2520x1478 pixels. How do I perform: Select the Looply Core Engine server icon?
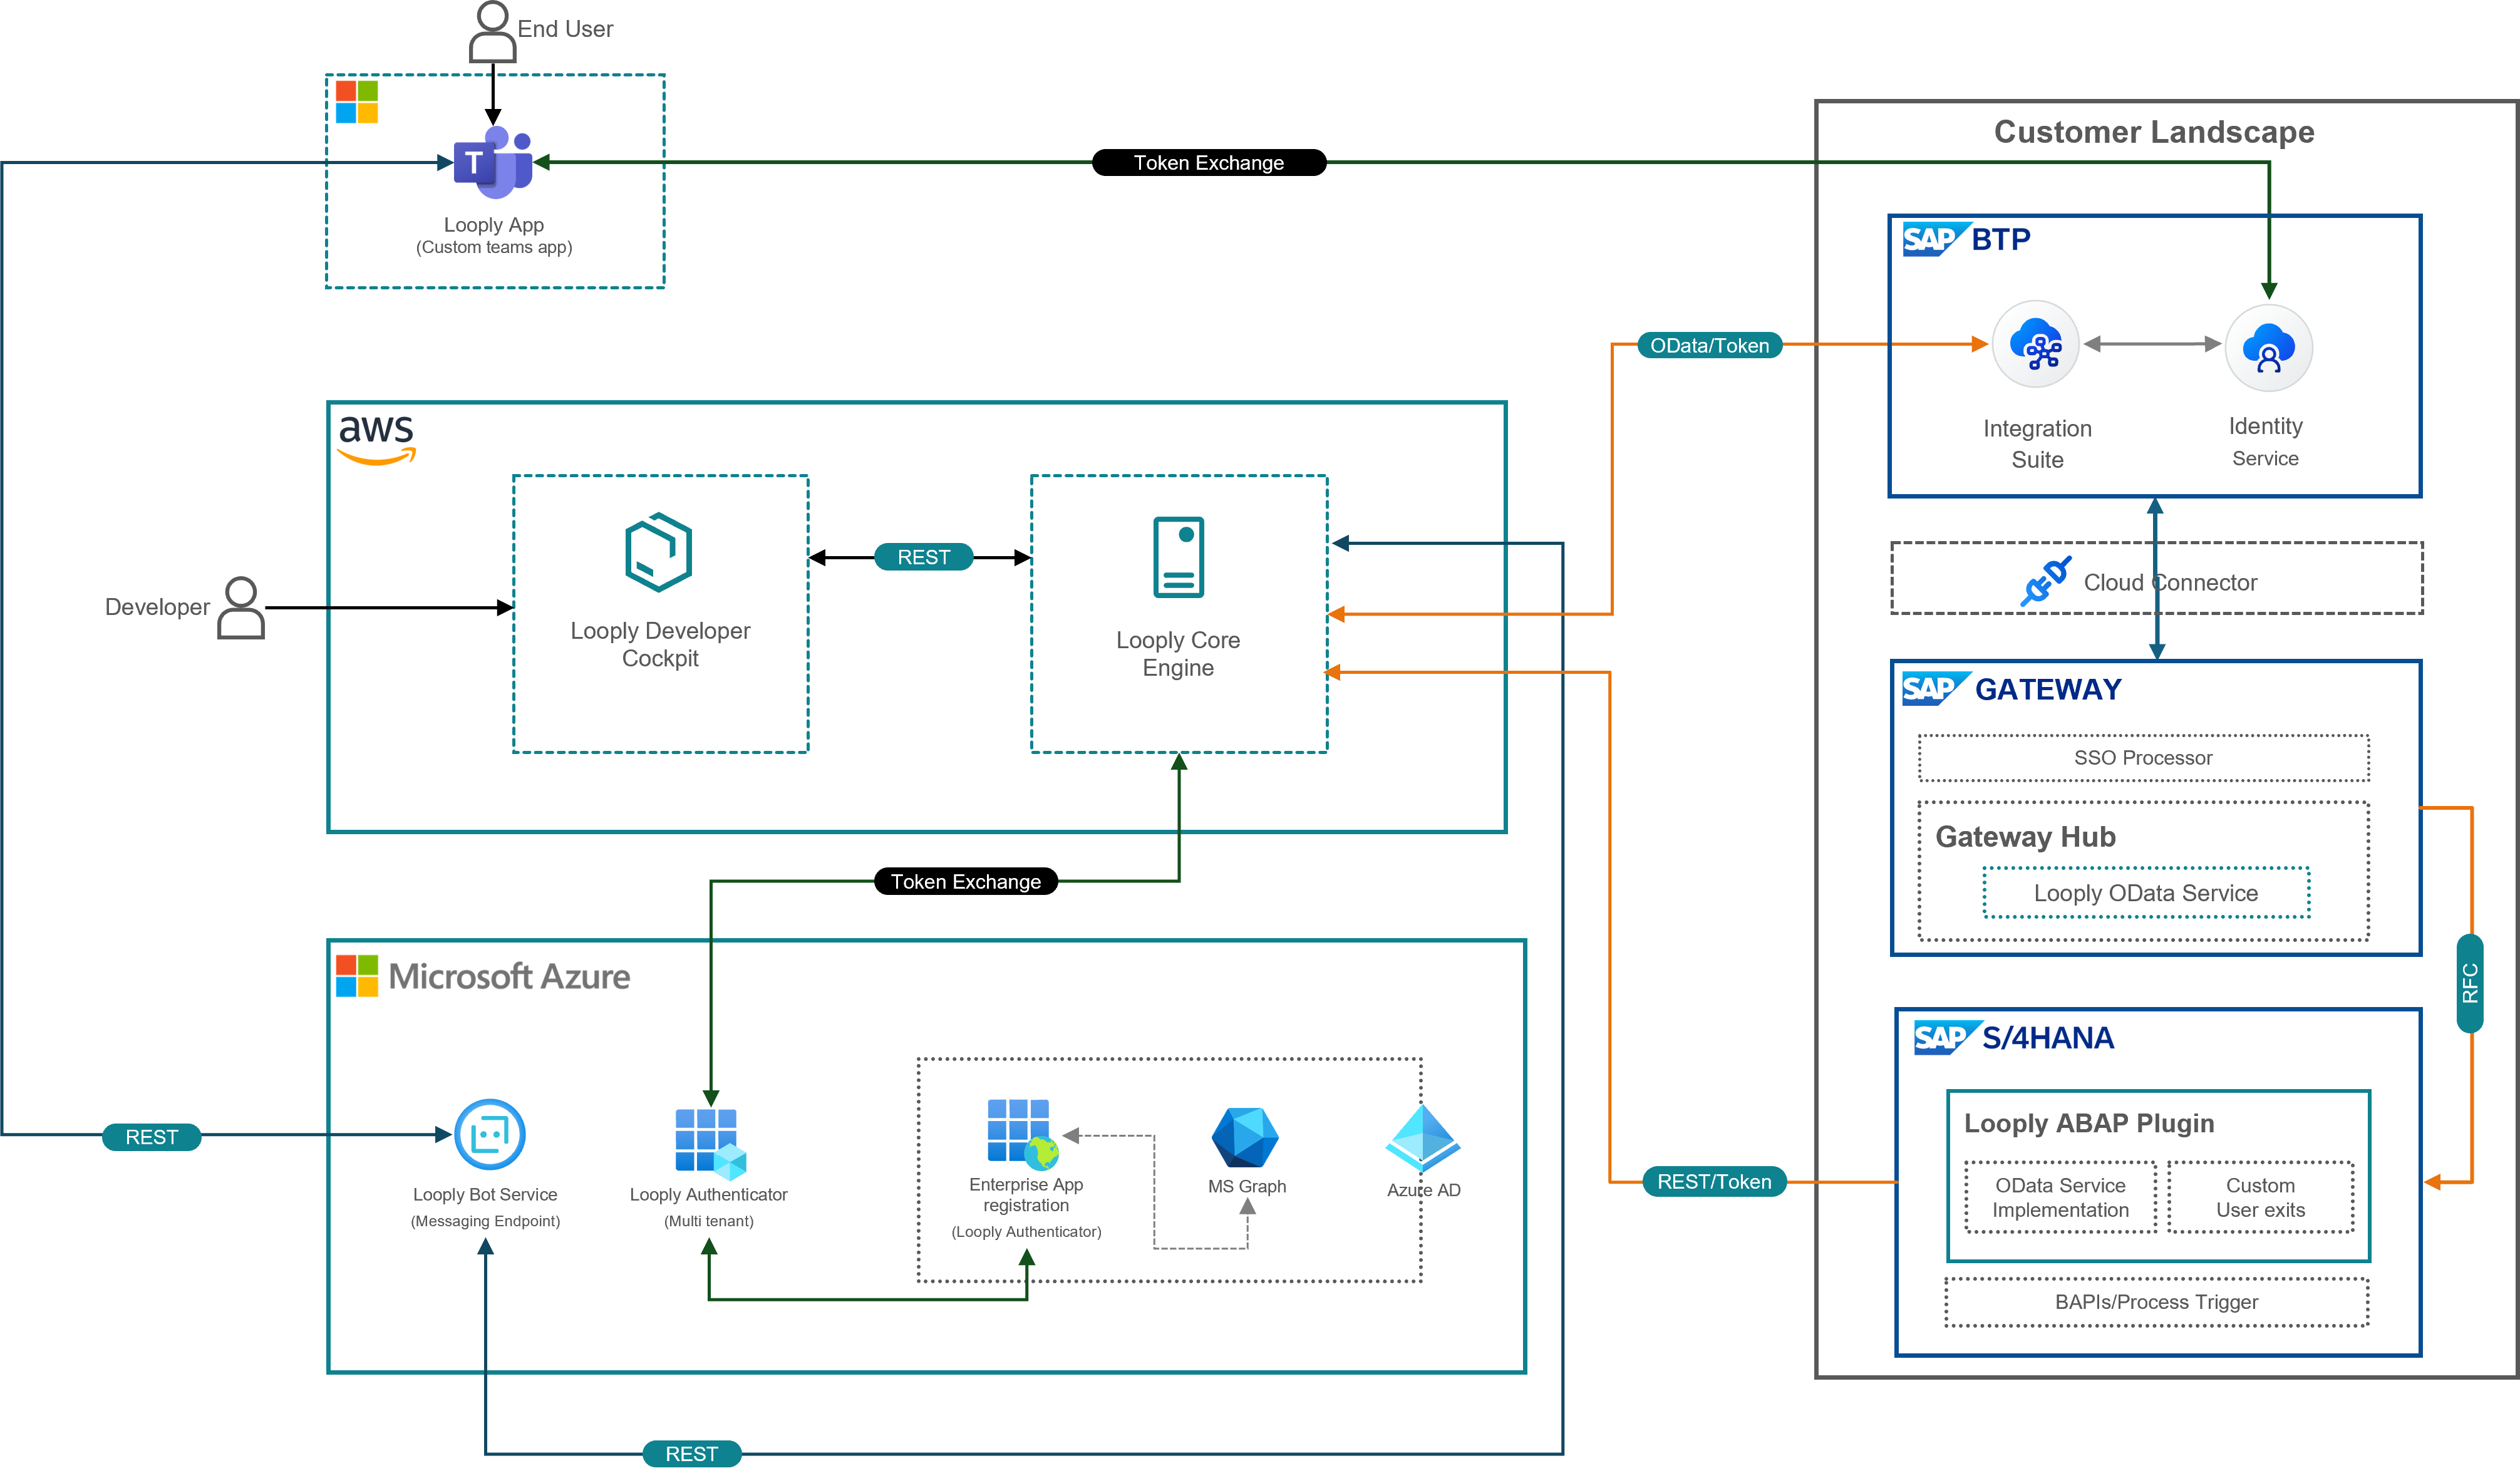pyautogui.click(x=1178, y=557)
